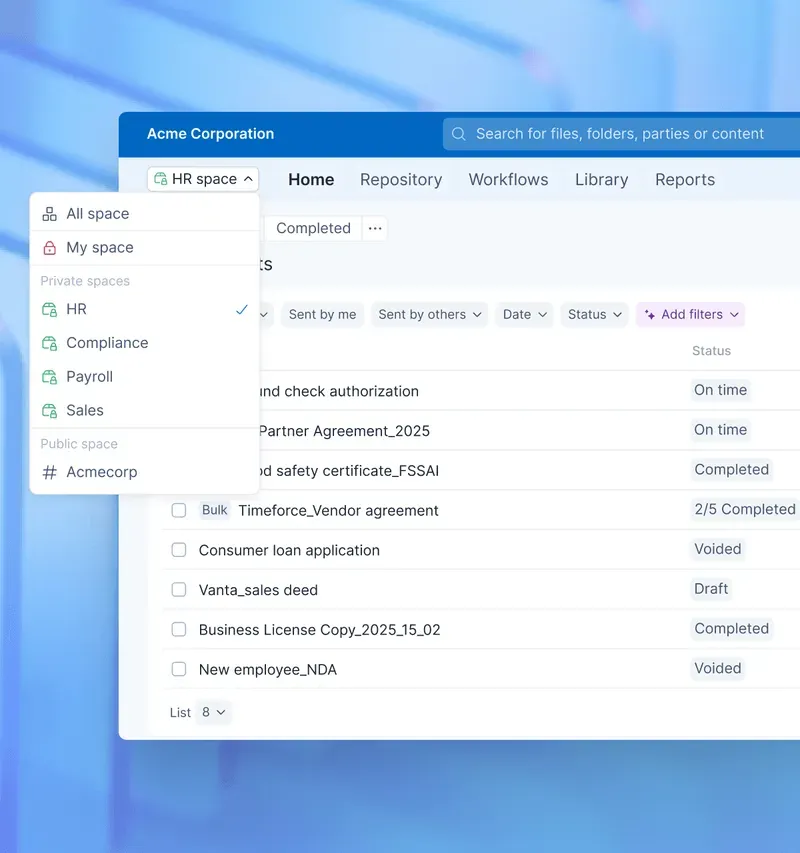Viewport: 800px width, 853px height.
Task: Check the checkbox for New employee_NDA
Action: [179, 668]
